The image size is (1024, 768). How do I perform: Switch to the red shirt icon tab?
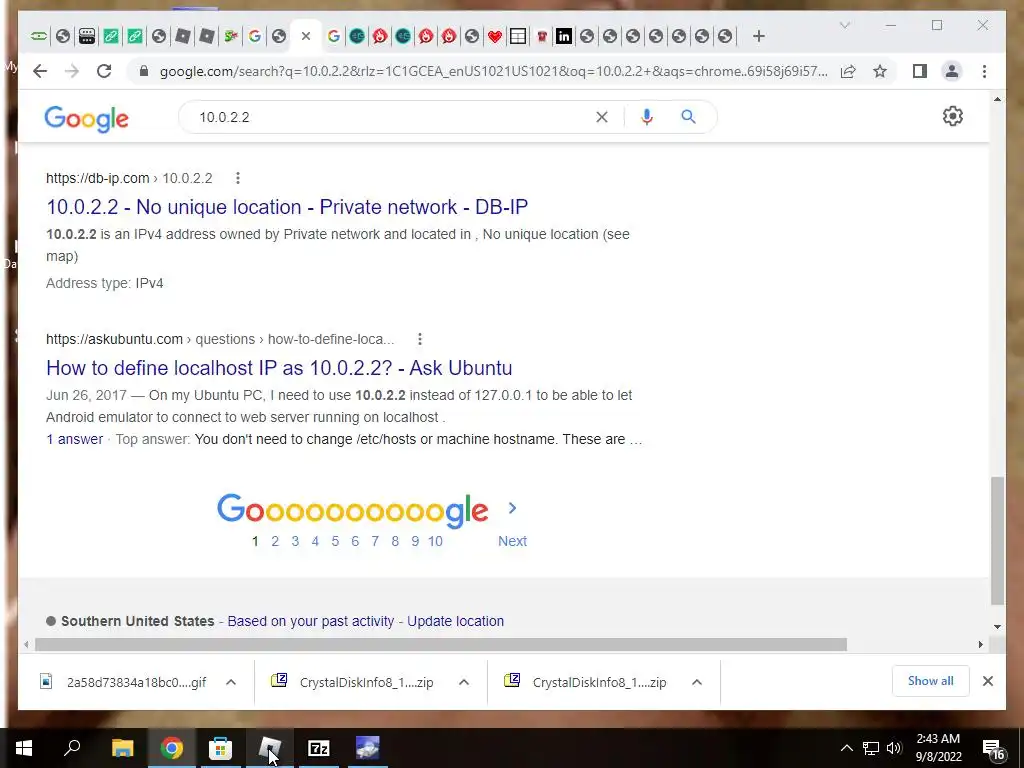541,37
